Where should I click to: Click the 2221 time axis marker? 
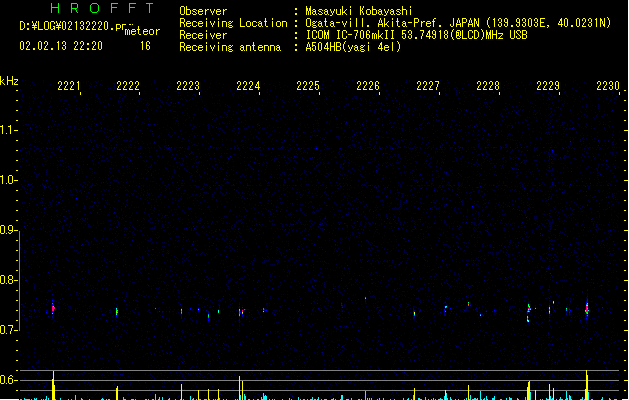[x=69, y=86]
